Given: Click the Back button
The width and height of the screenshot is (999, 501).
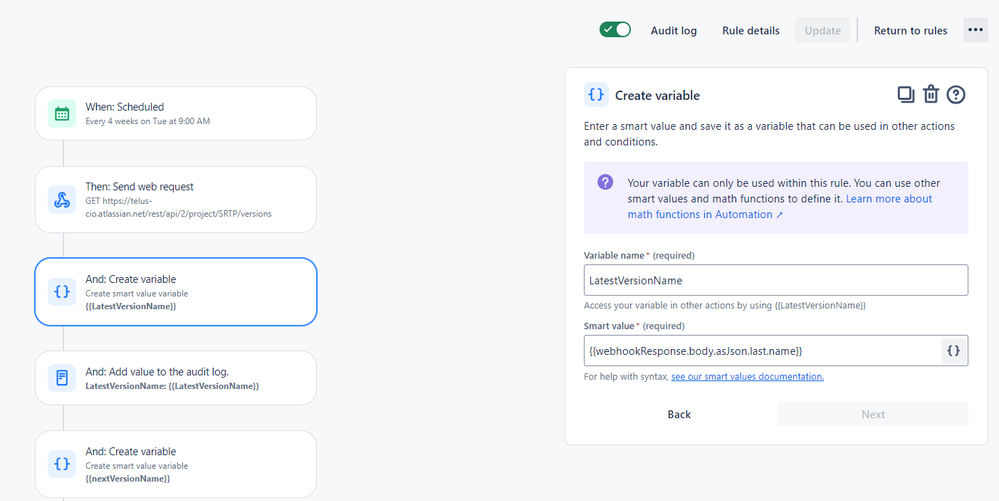Looking at the screenshot, I should [x=679, y=414].
